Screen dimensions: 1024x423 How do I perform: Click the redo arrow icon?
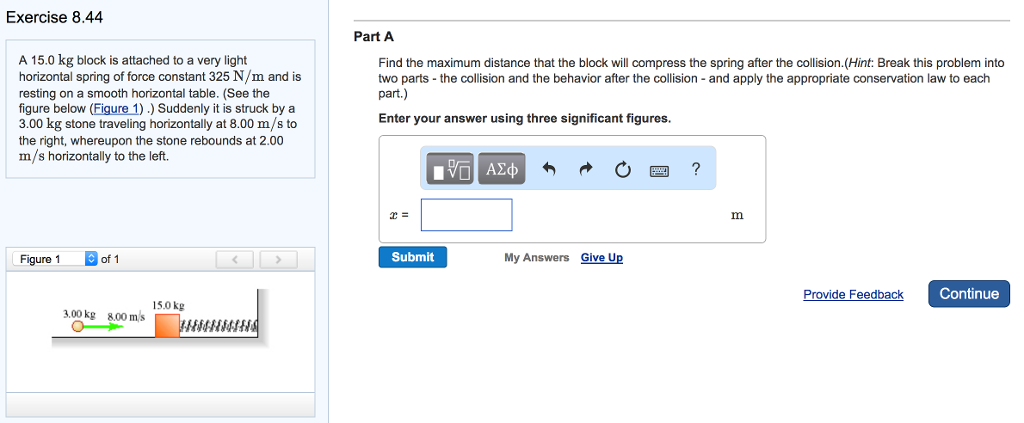pos(585,170)
